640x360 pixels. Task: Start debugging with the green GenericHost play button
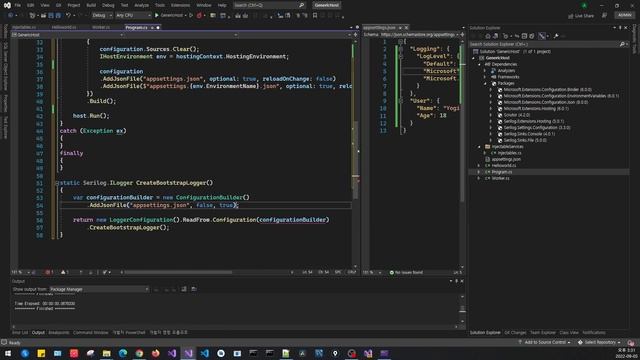pos(157,16)
